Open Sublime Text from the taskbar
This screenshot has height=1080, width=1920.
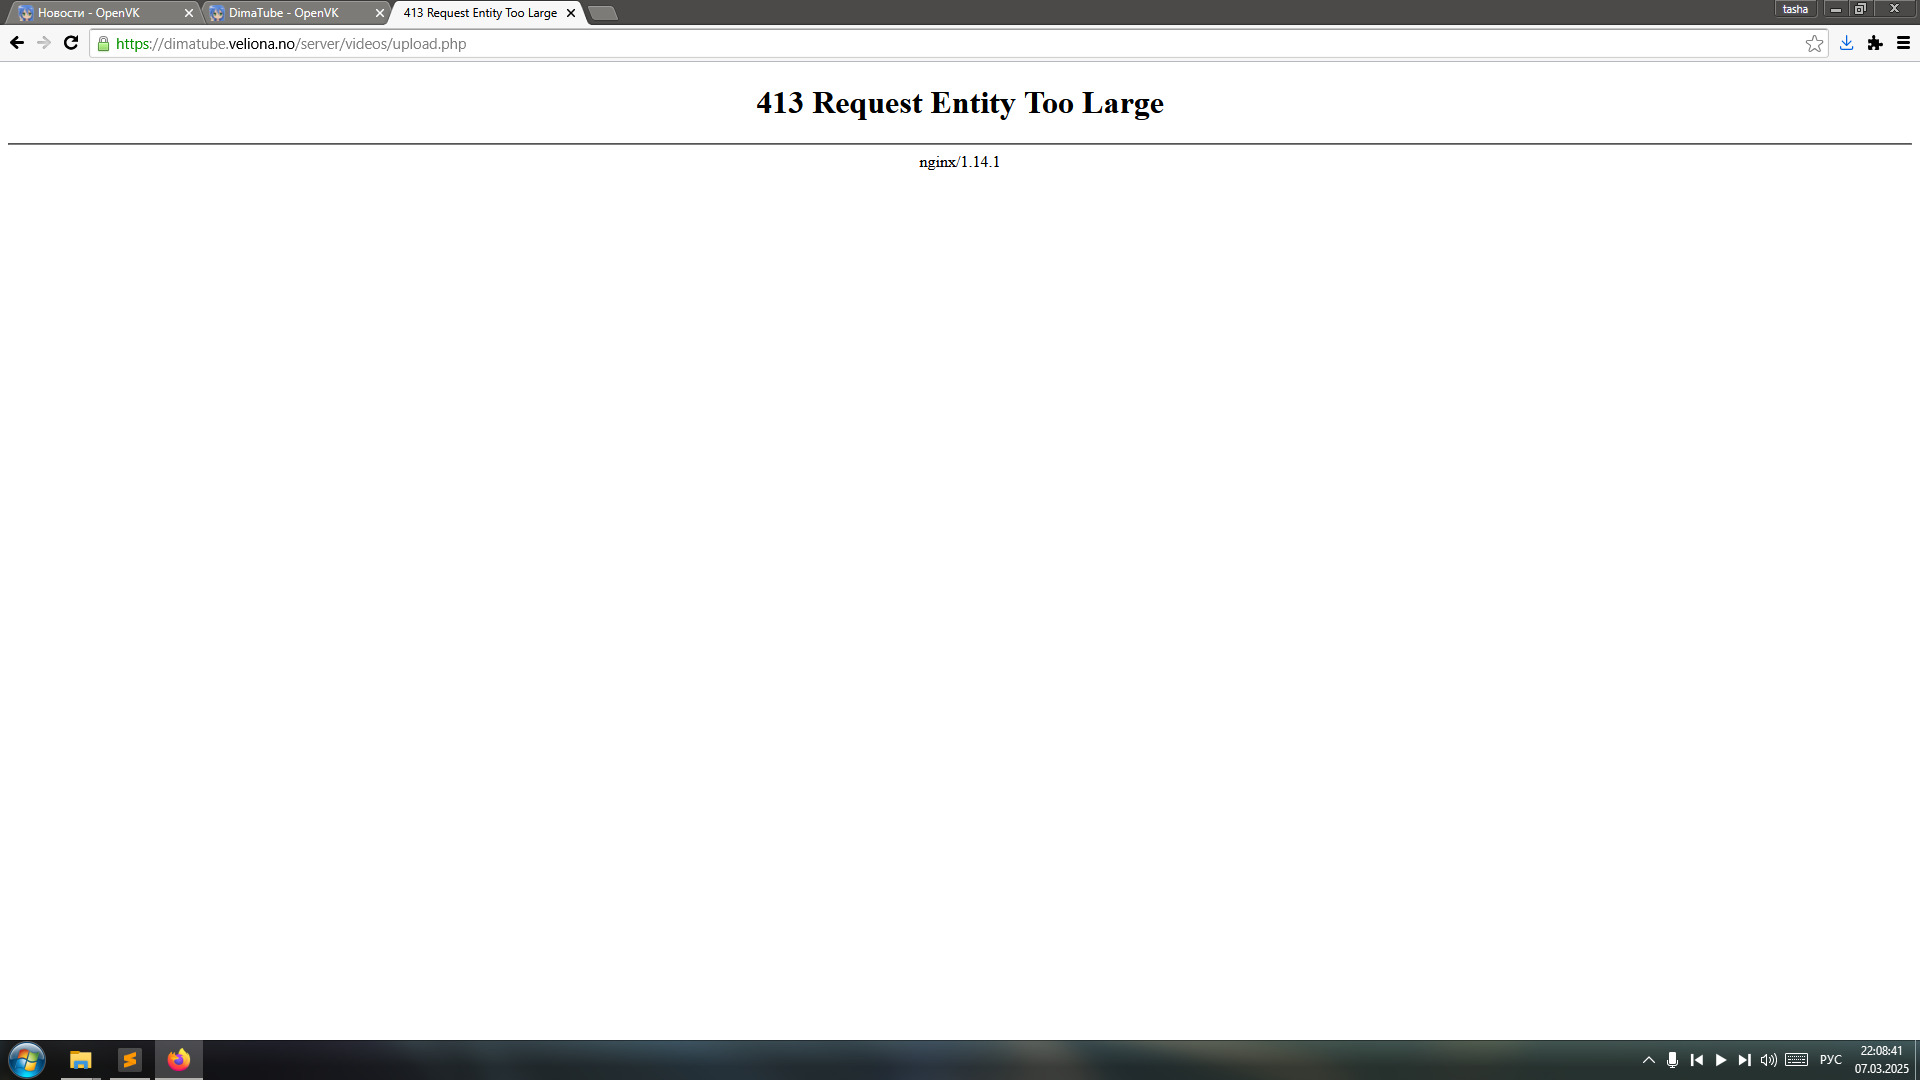130,1060
